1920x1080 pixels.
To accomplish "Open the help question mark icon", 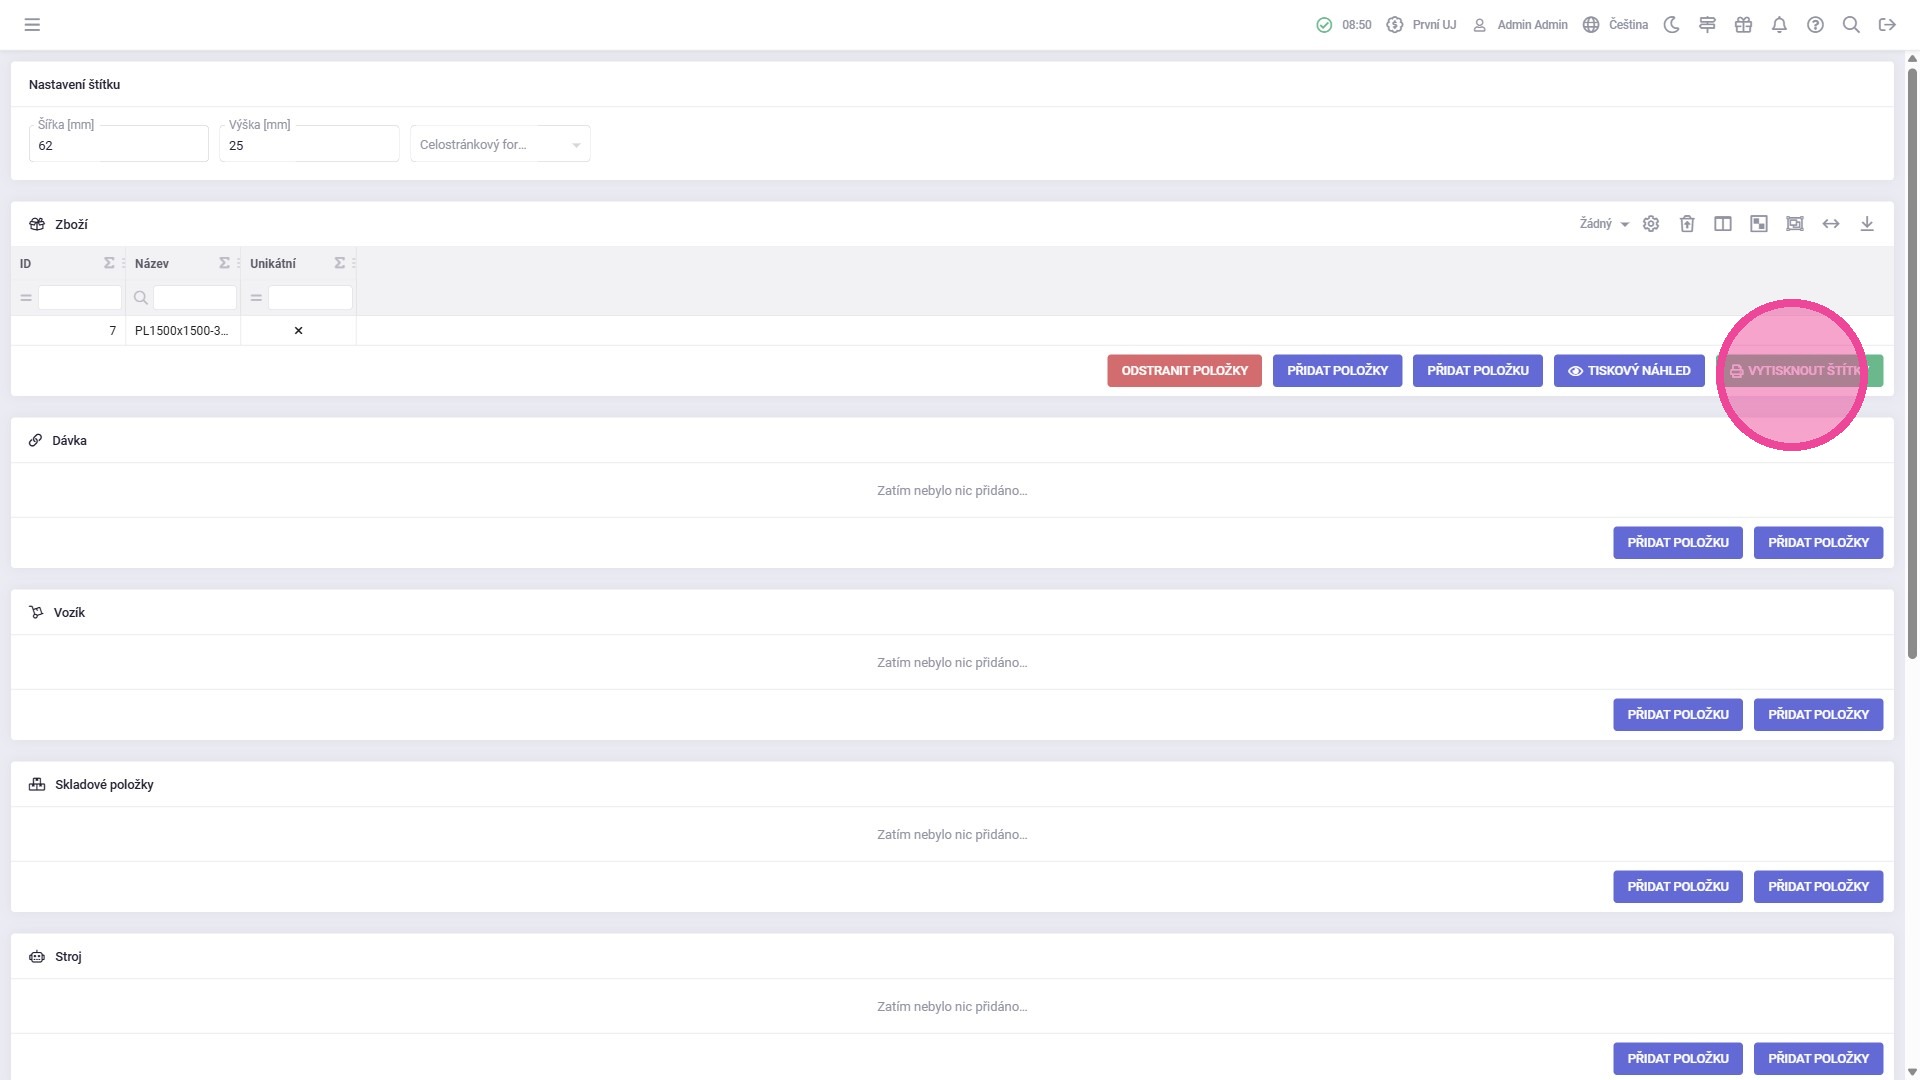I will [x=1815, y=25].
